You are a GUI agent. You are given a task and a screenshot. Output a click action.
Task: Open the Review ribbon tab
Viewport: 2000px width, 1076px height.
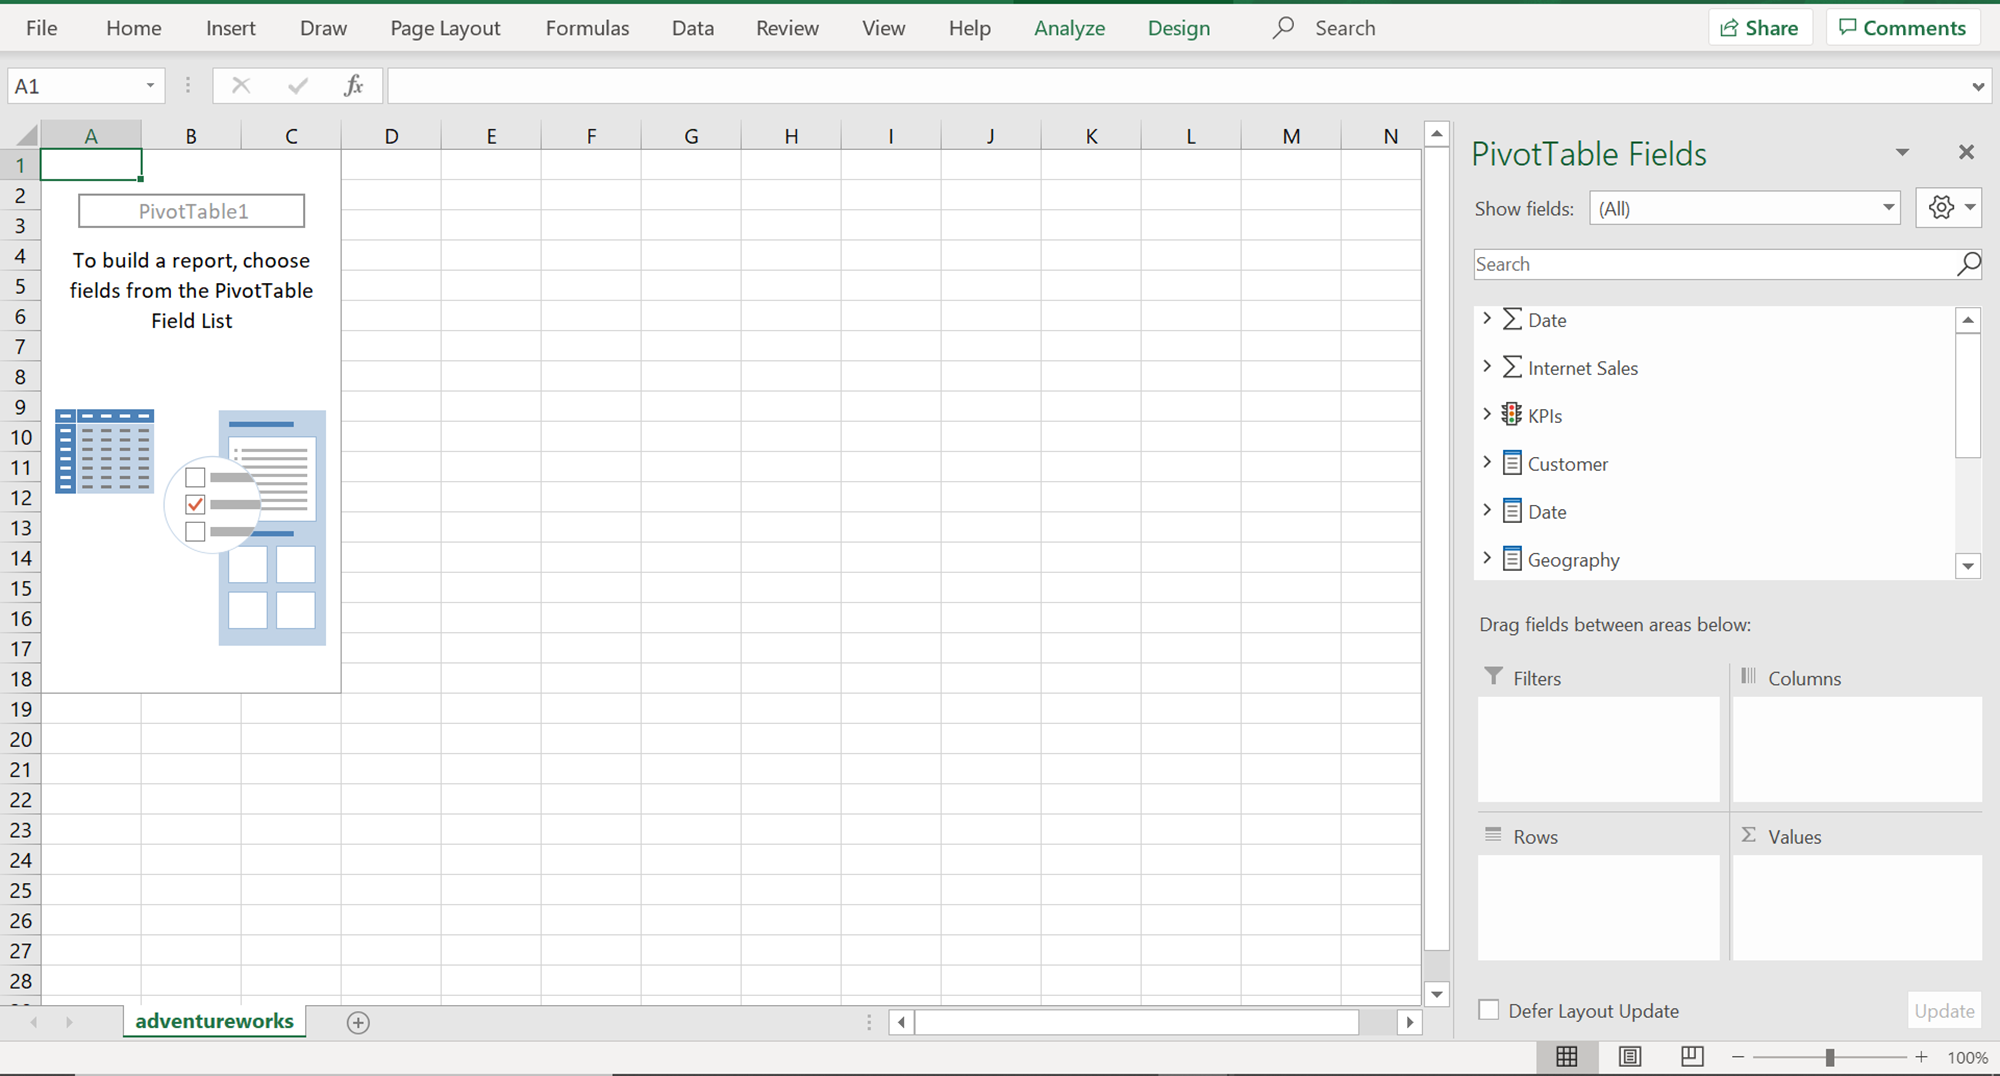tap(787, 28)
